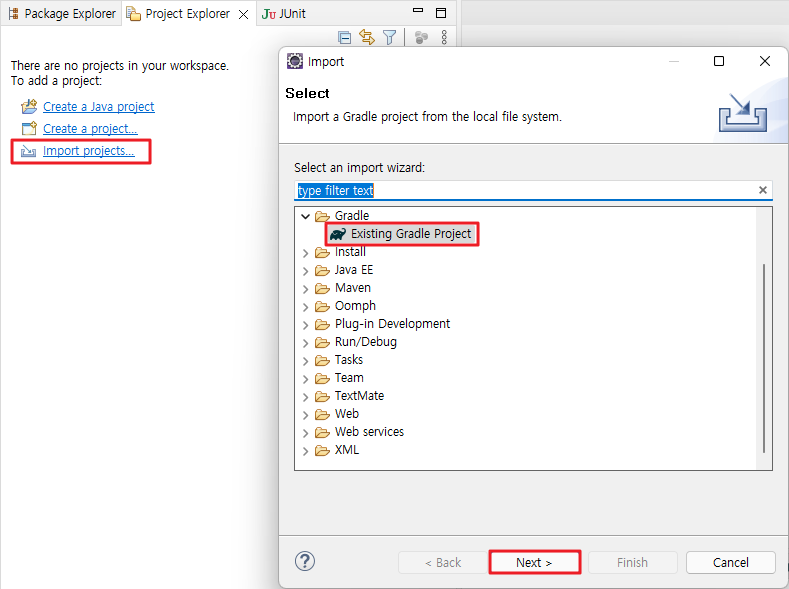Cancel the Import dialog

click(x=731, y=562)
